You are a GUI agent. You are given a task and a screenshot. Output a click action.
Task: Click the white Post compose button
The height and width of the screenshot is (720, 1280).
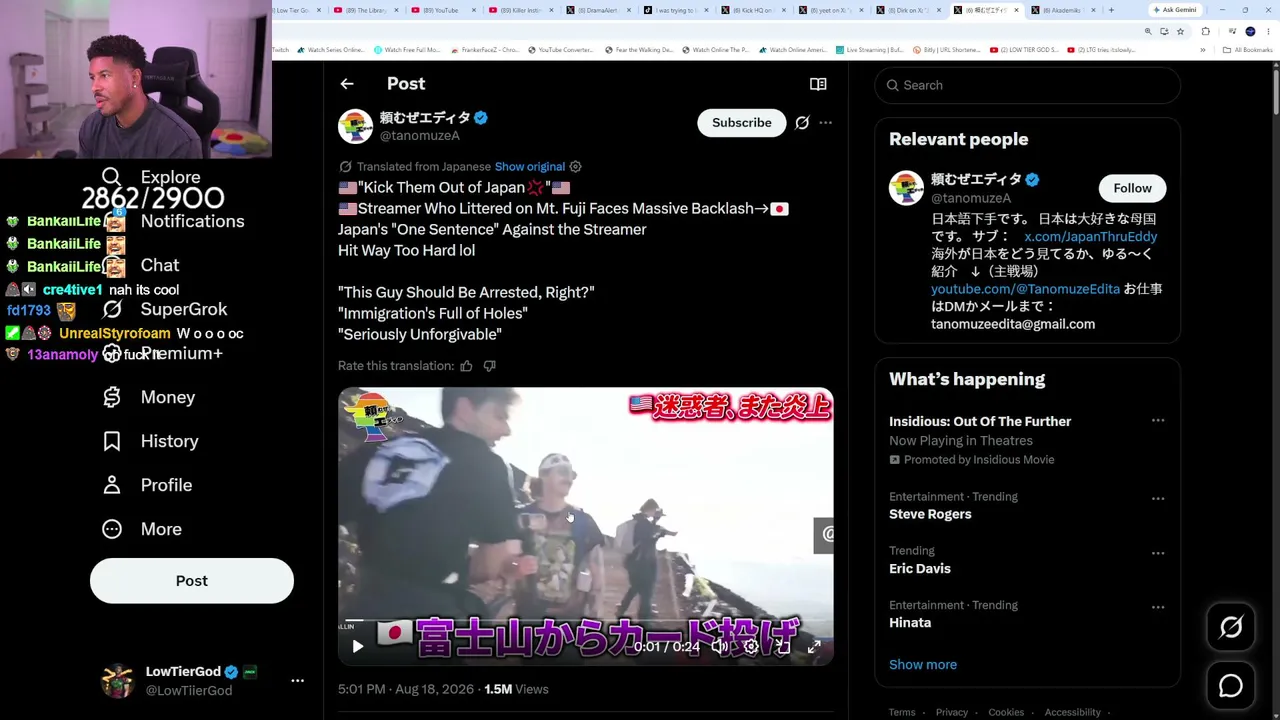coord(192,581)
